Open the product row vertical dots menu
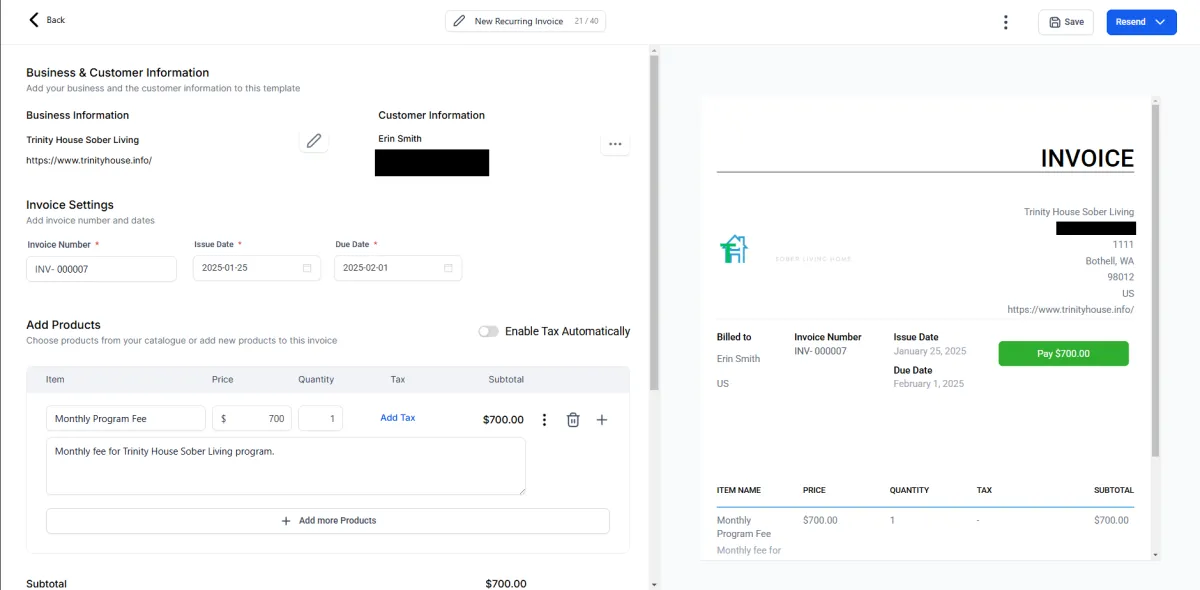This screenshot has width=1200, height=590. click(x=544, y=420)
